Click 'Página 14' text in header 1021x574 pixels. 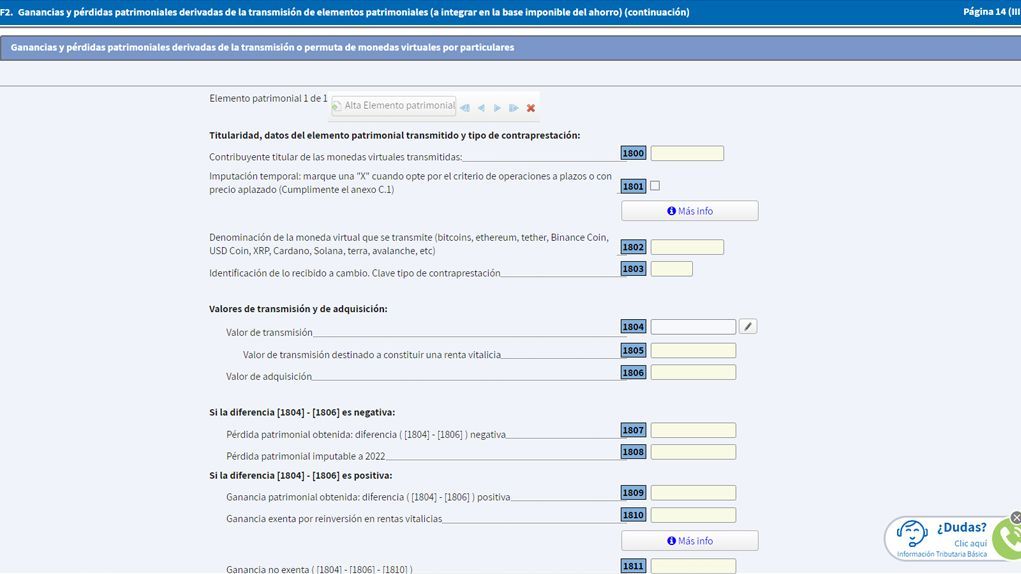(x=986, y=12)
